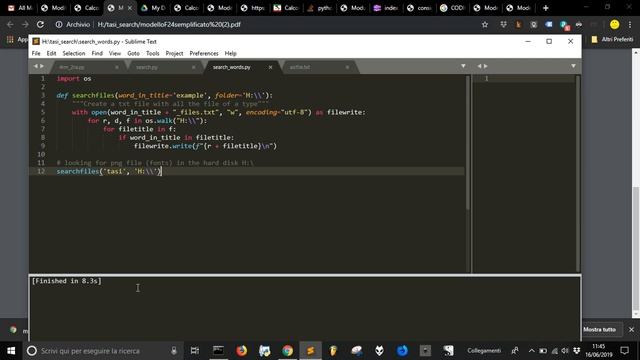640x360 pixels.
Task: Open the blue Firefox Developer taskbar icon
Action: click(402, 351)
